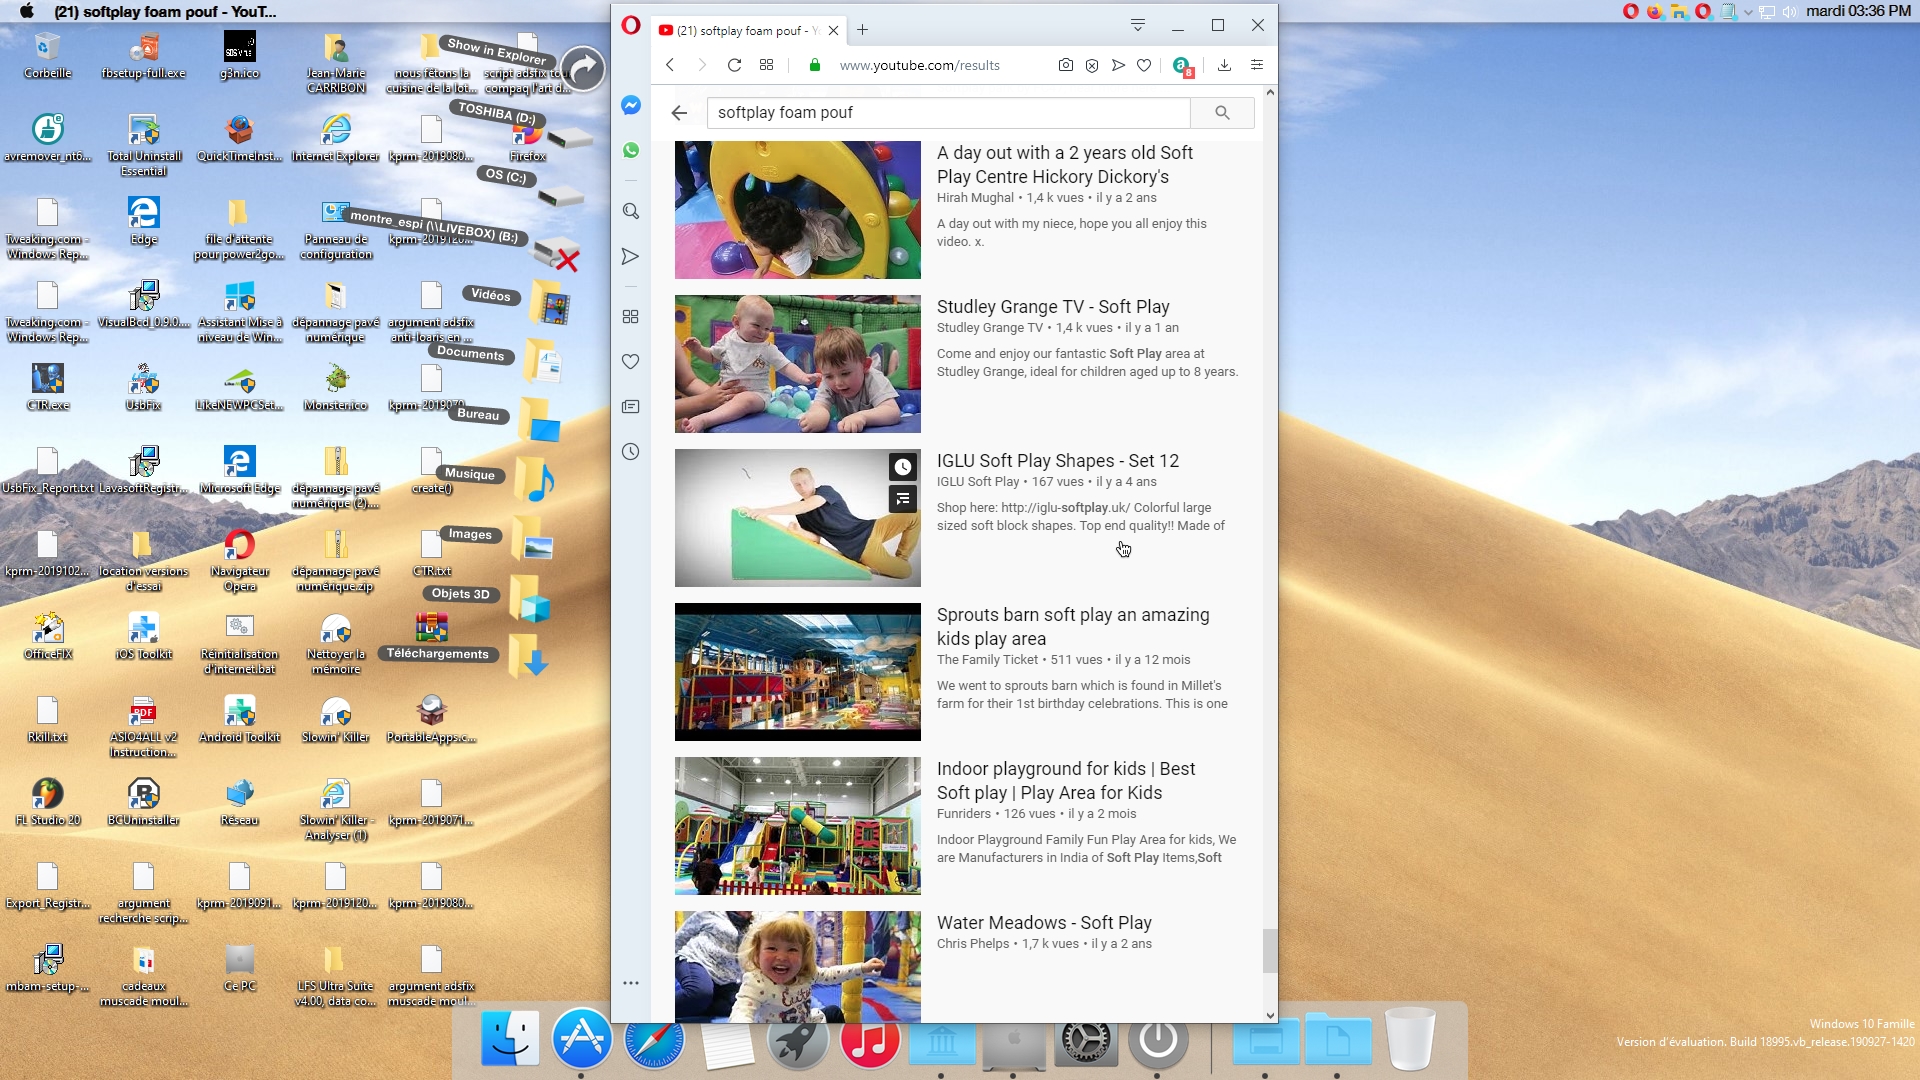Click the page scrollbar thumb

point(1270,950)
